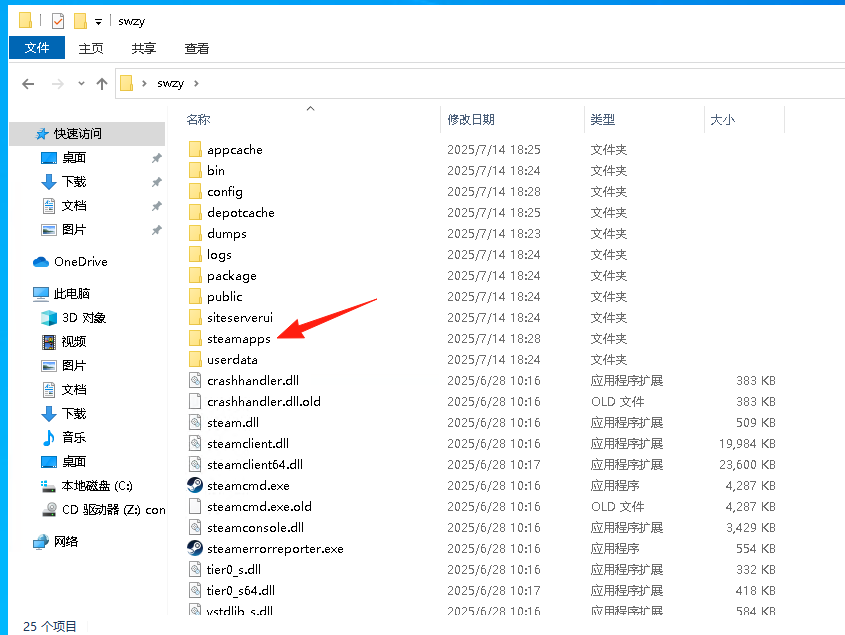Open the CD 驱动器 (Z:) drive

(113, 510)
